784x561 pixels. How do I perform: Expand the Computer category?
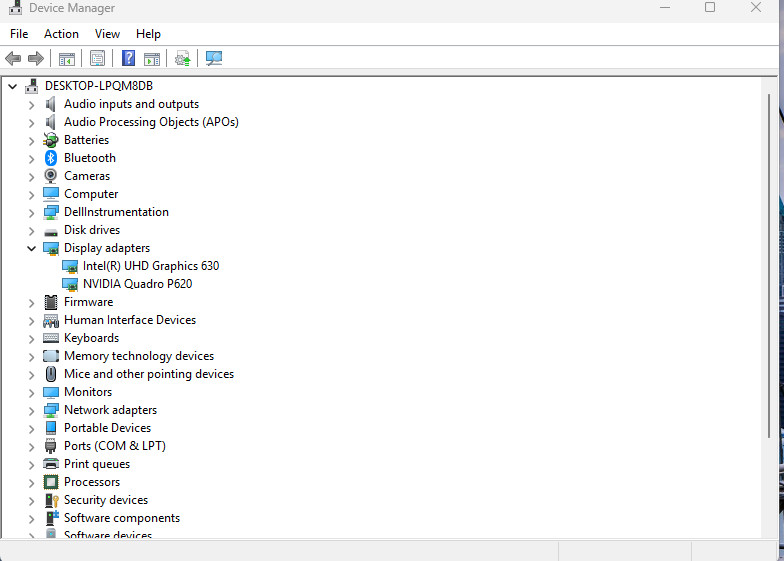[32, 194]
